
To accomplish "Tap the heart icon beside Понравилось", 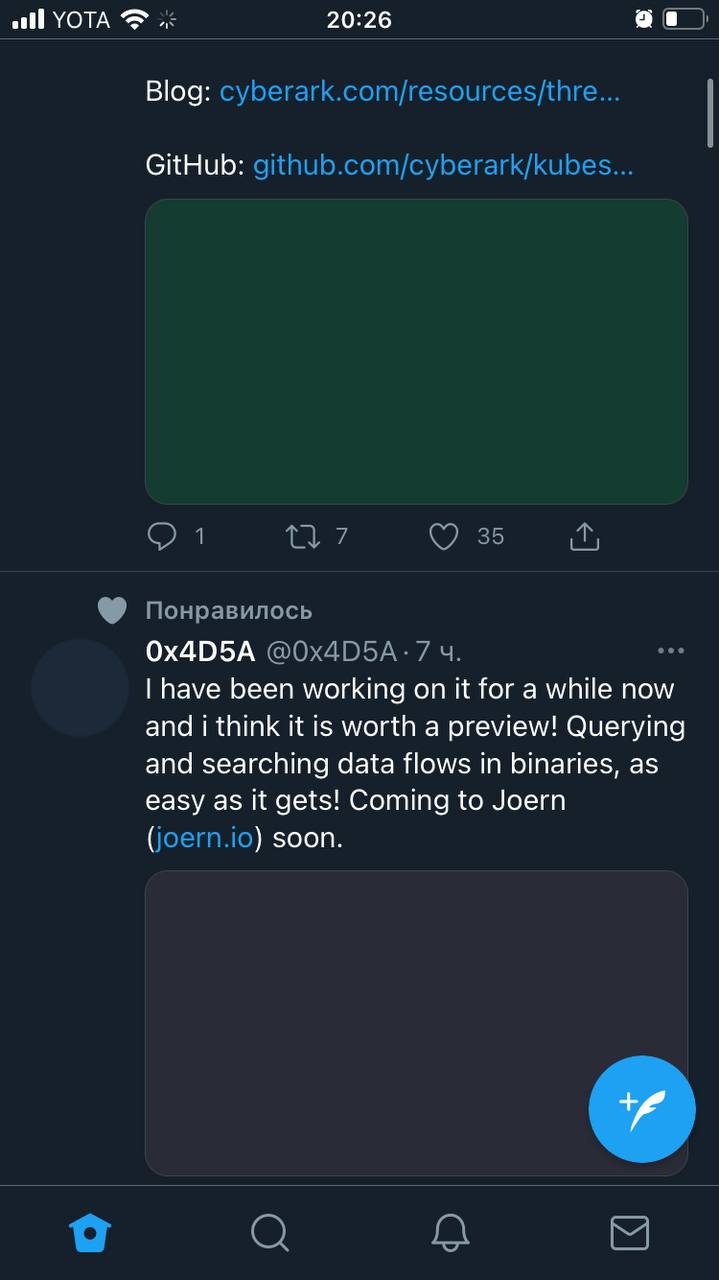I will (112, 610).
